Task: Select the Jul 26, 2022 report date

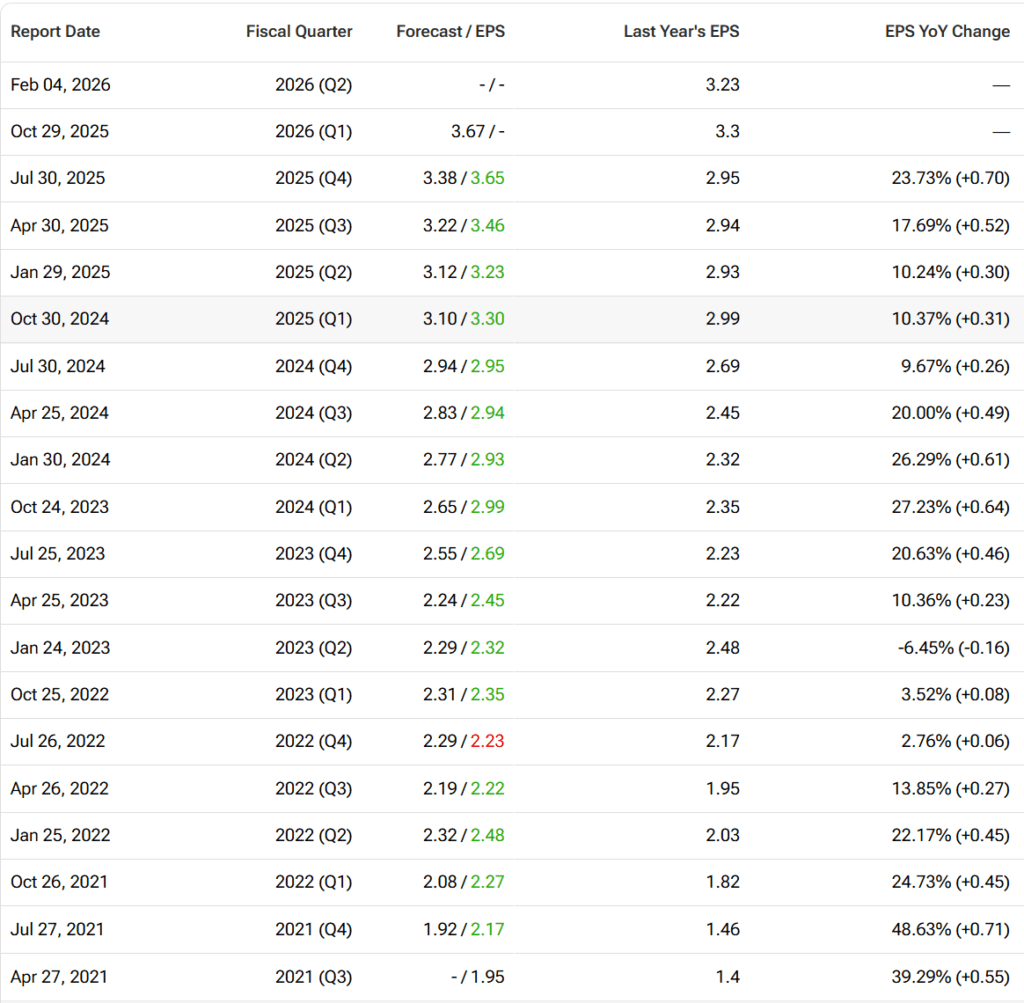Action: (57, 741)
